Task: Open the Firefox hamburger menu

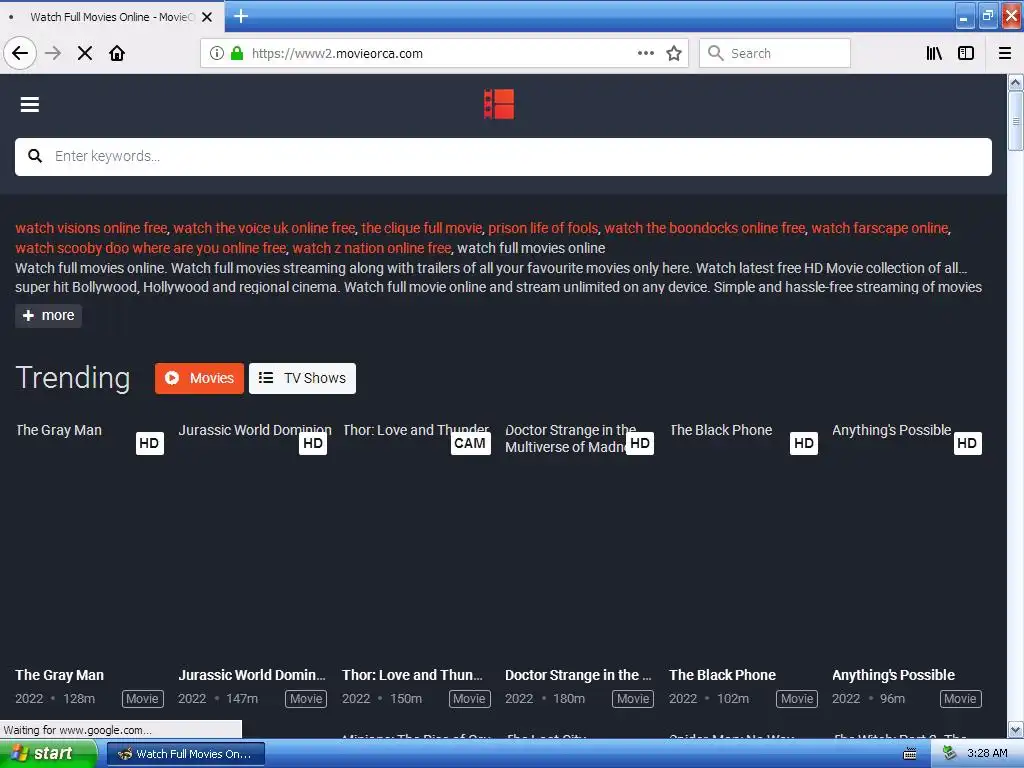Action: click(x=1005, y=53)
